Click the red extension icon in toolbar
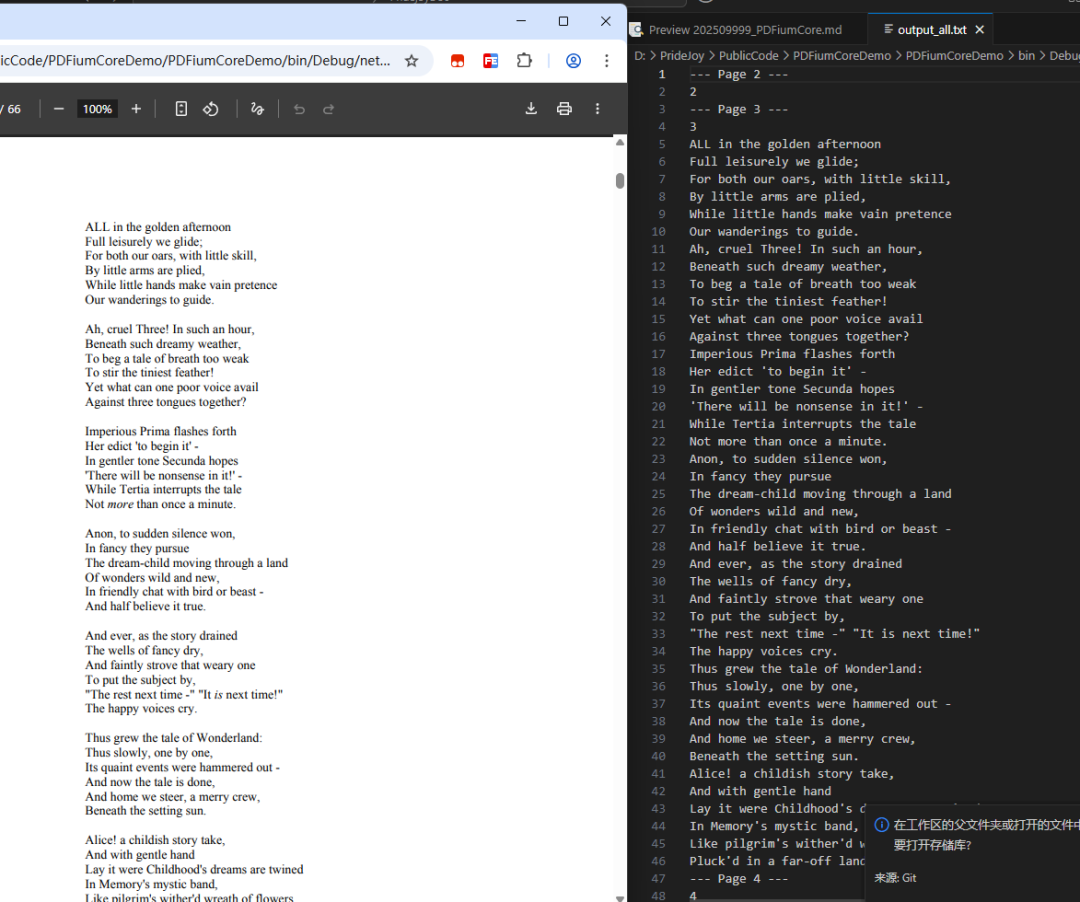 pyautogui.click(x=457, y=61)
